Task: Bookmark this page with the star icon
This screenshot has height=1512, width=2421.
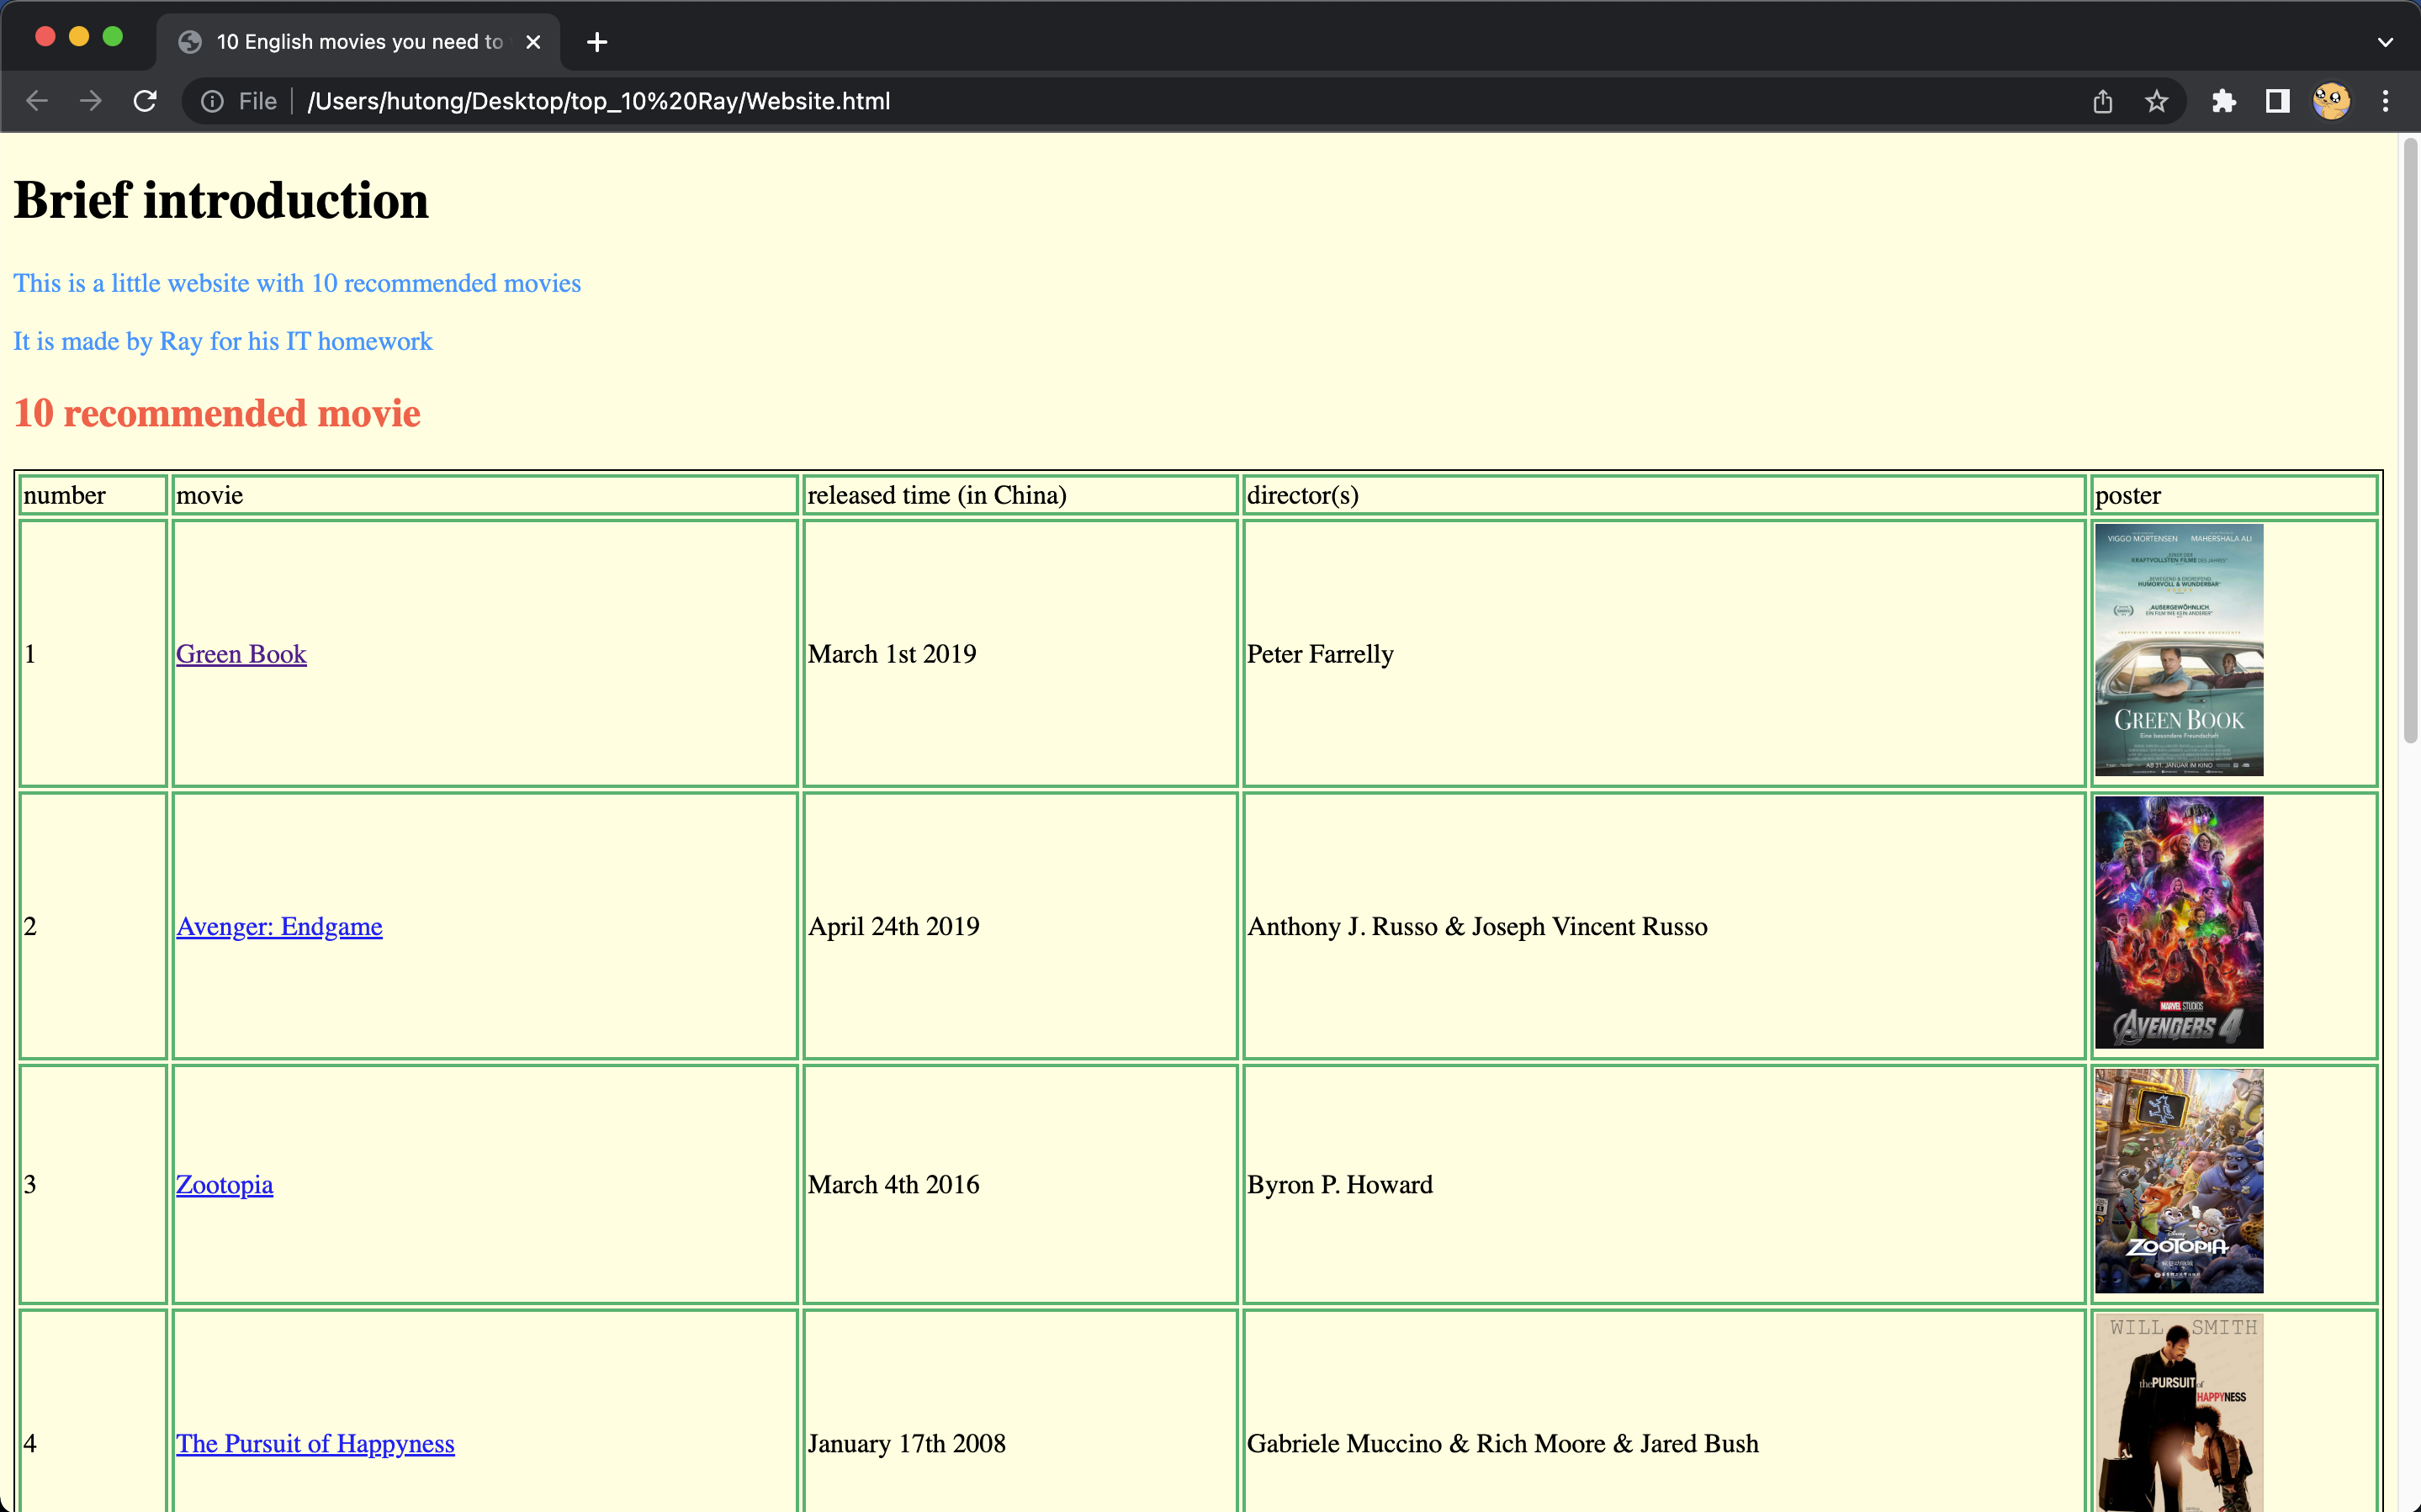Action: pos(2156,101)
